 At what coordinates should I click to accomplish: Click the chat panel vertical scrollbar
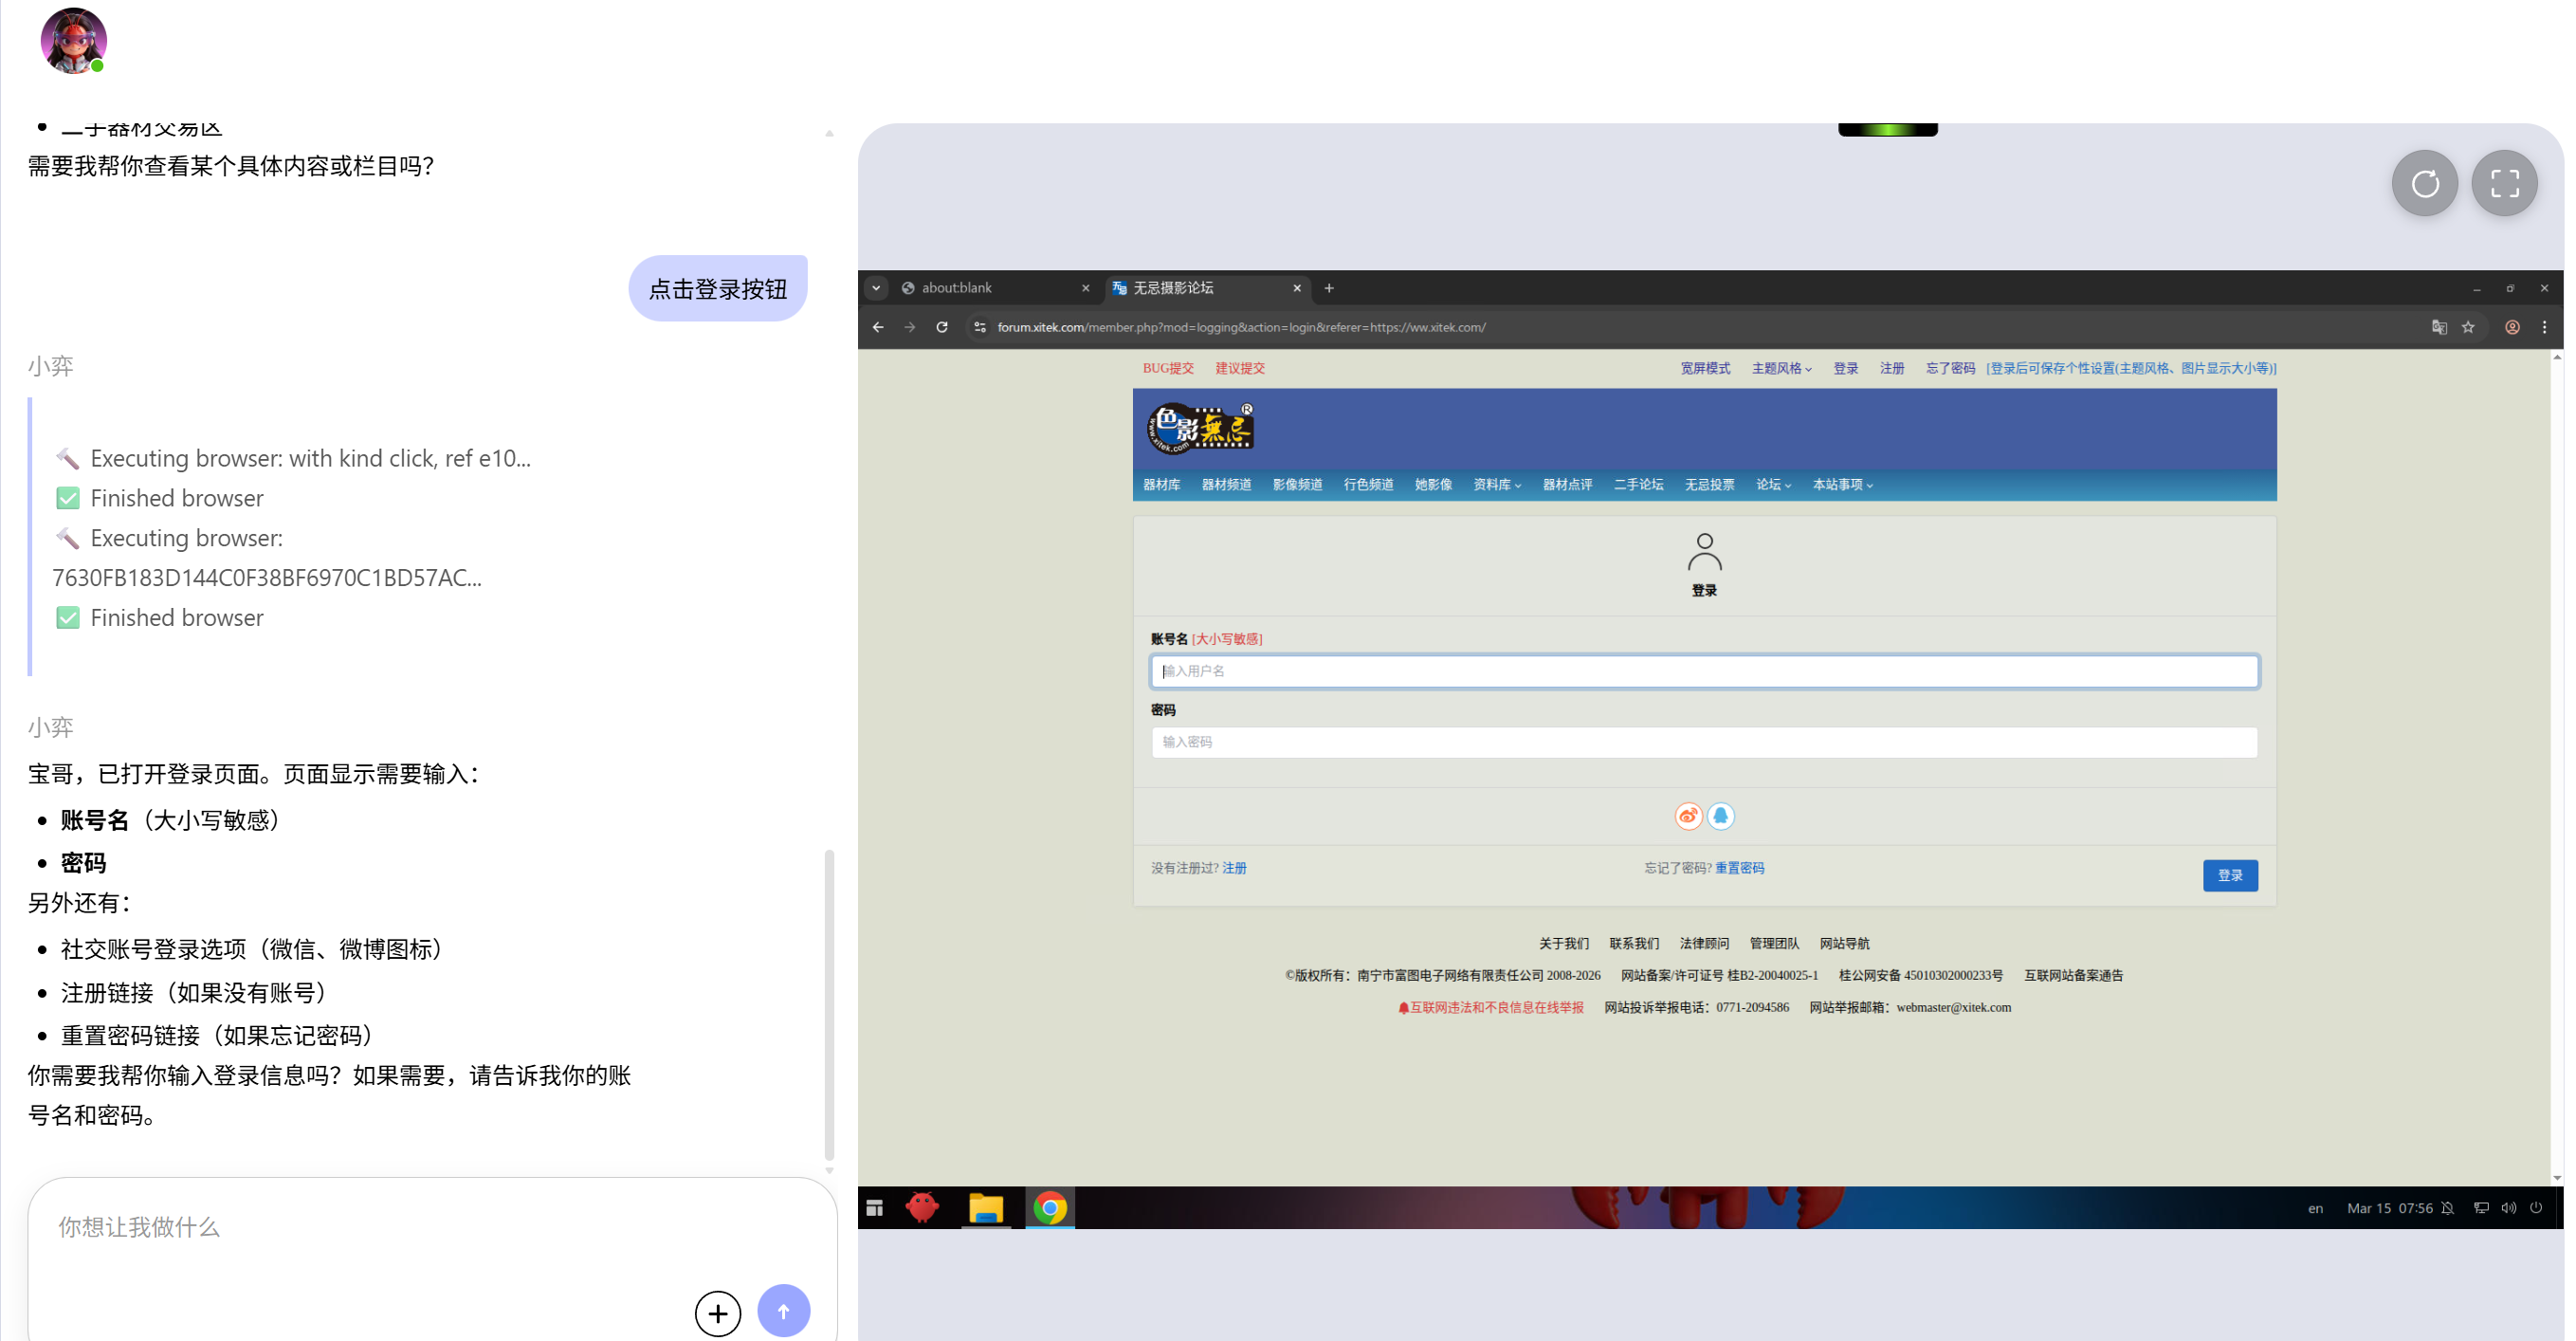coord(829,1004)
